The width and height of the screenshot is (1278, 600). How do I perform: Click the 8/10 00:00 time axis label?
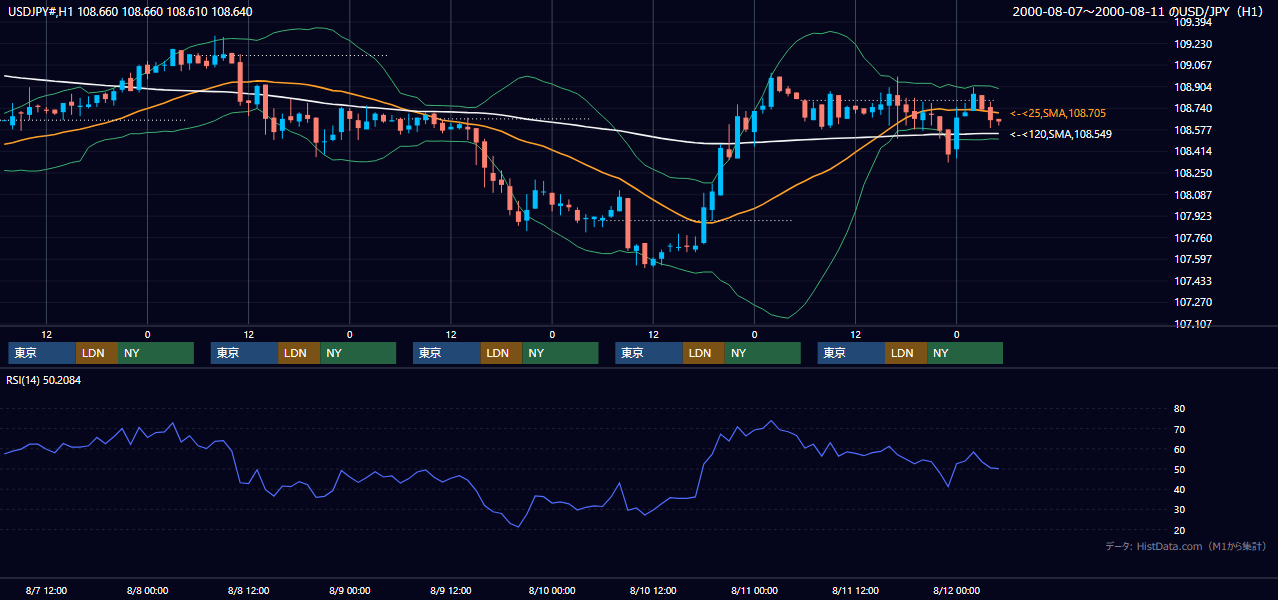click(552, 590)
